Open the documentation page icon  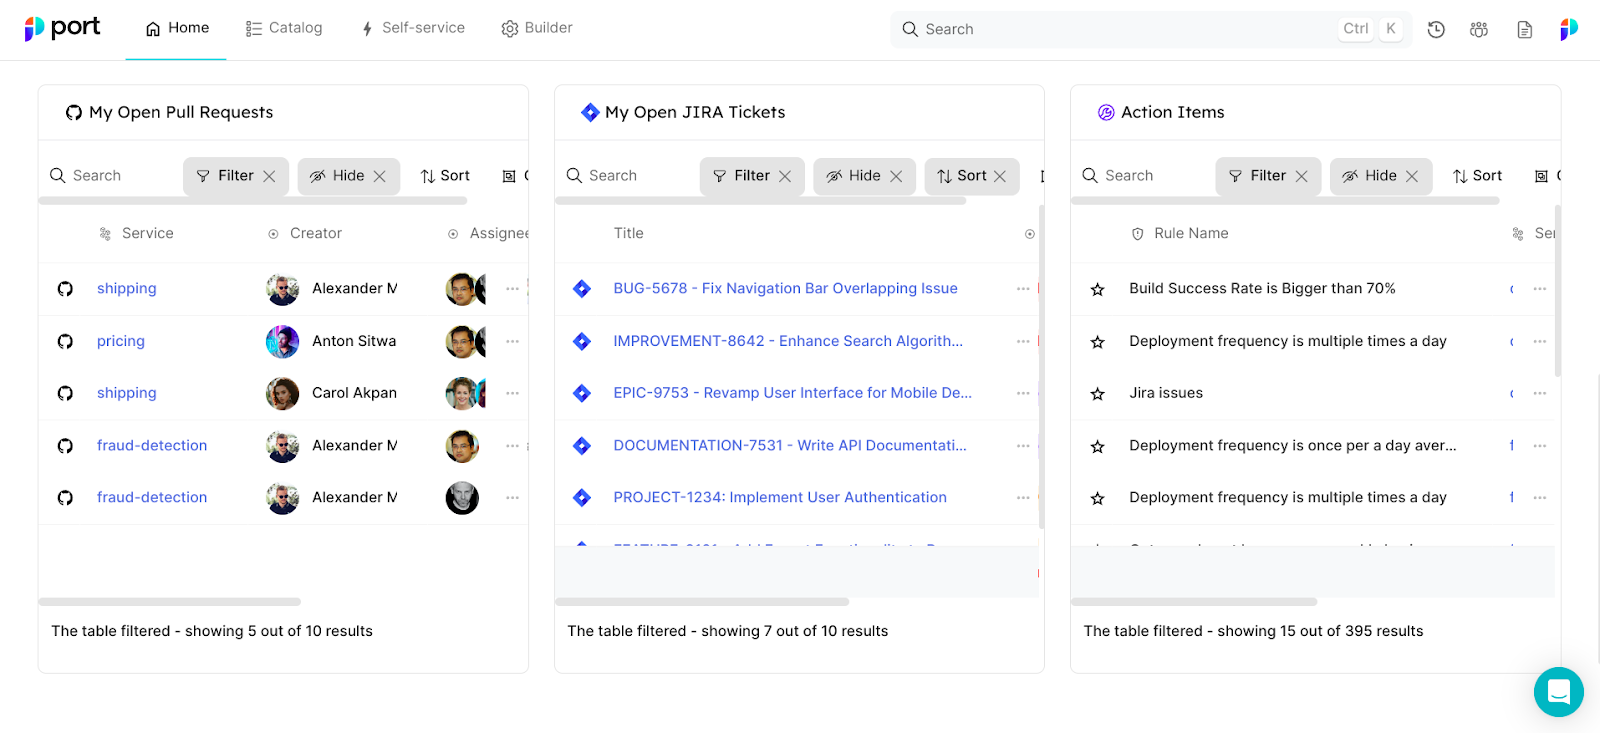pyautogui.click(x=1524, y=30)
